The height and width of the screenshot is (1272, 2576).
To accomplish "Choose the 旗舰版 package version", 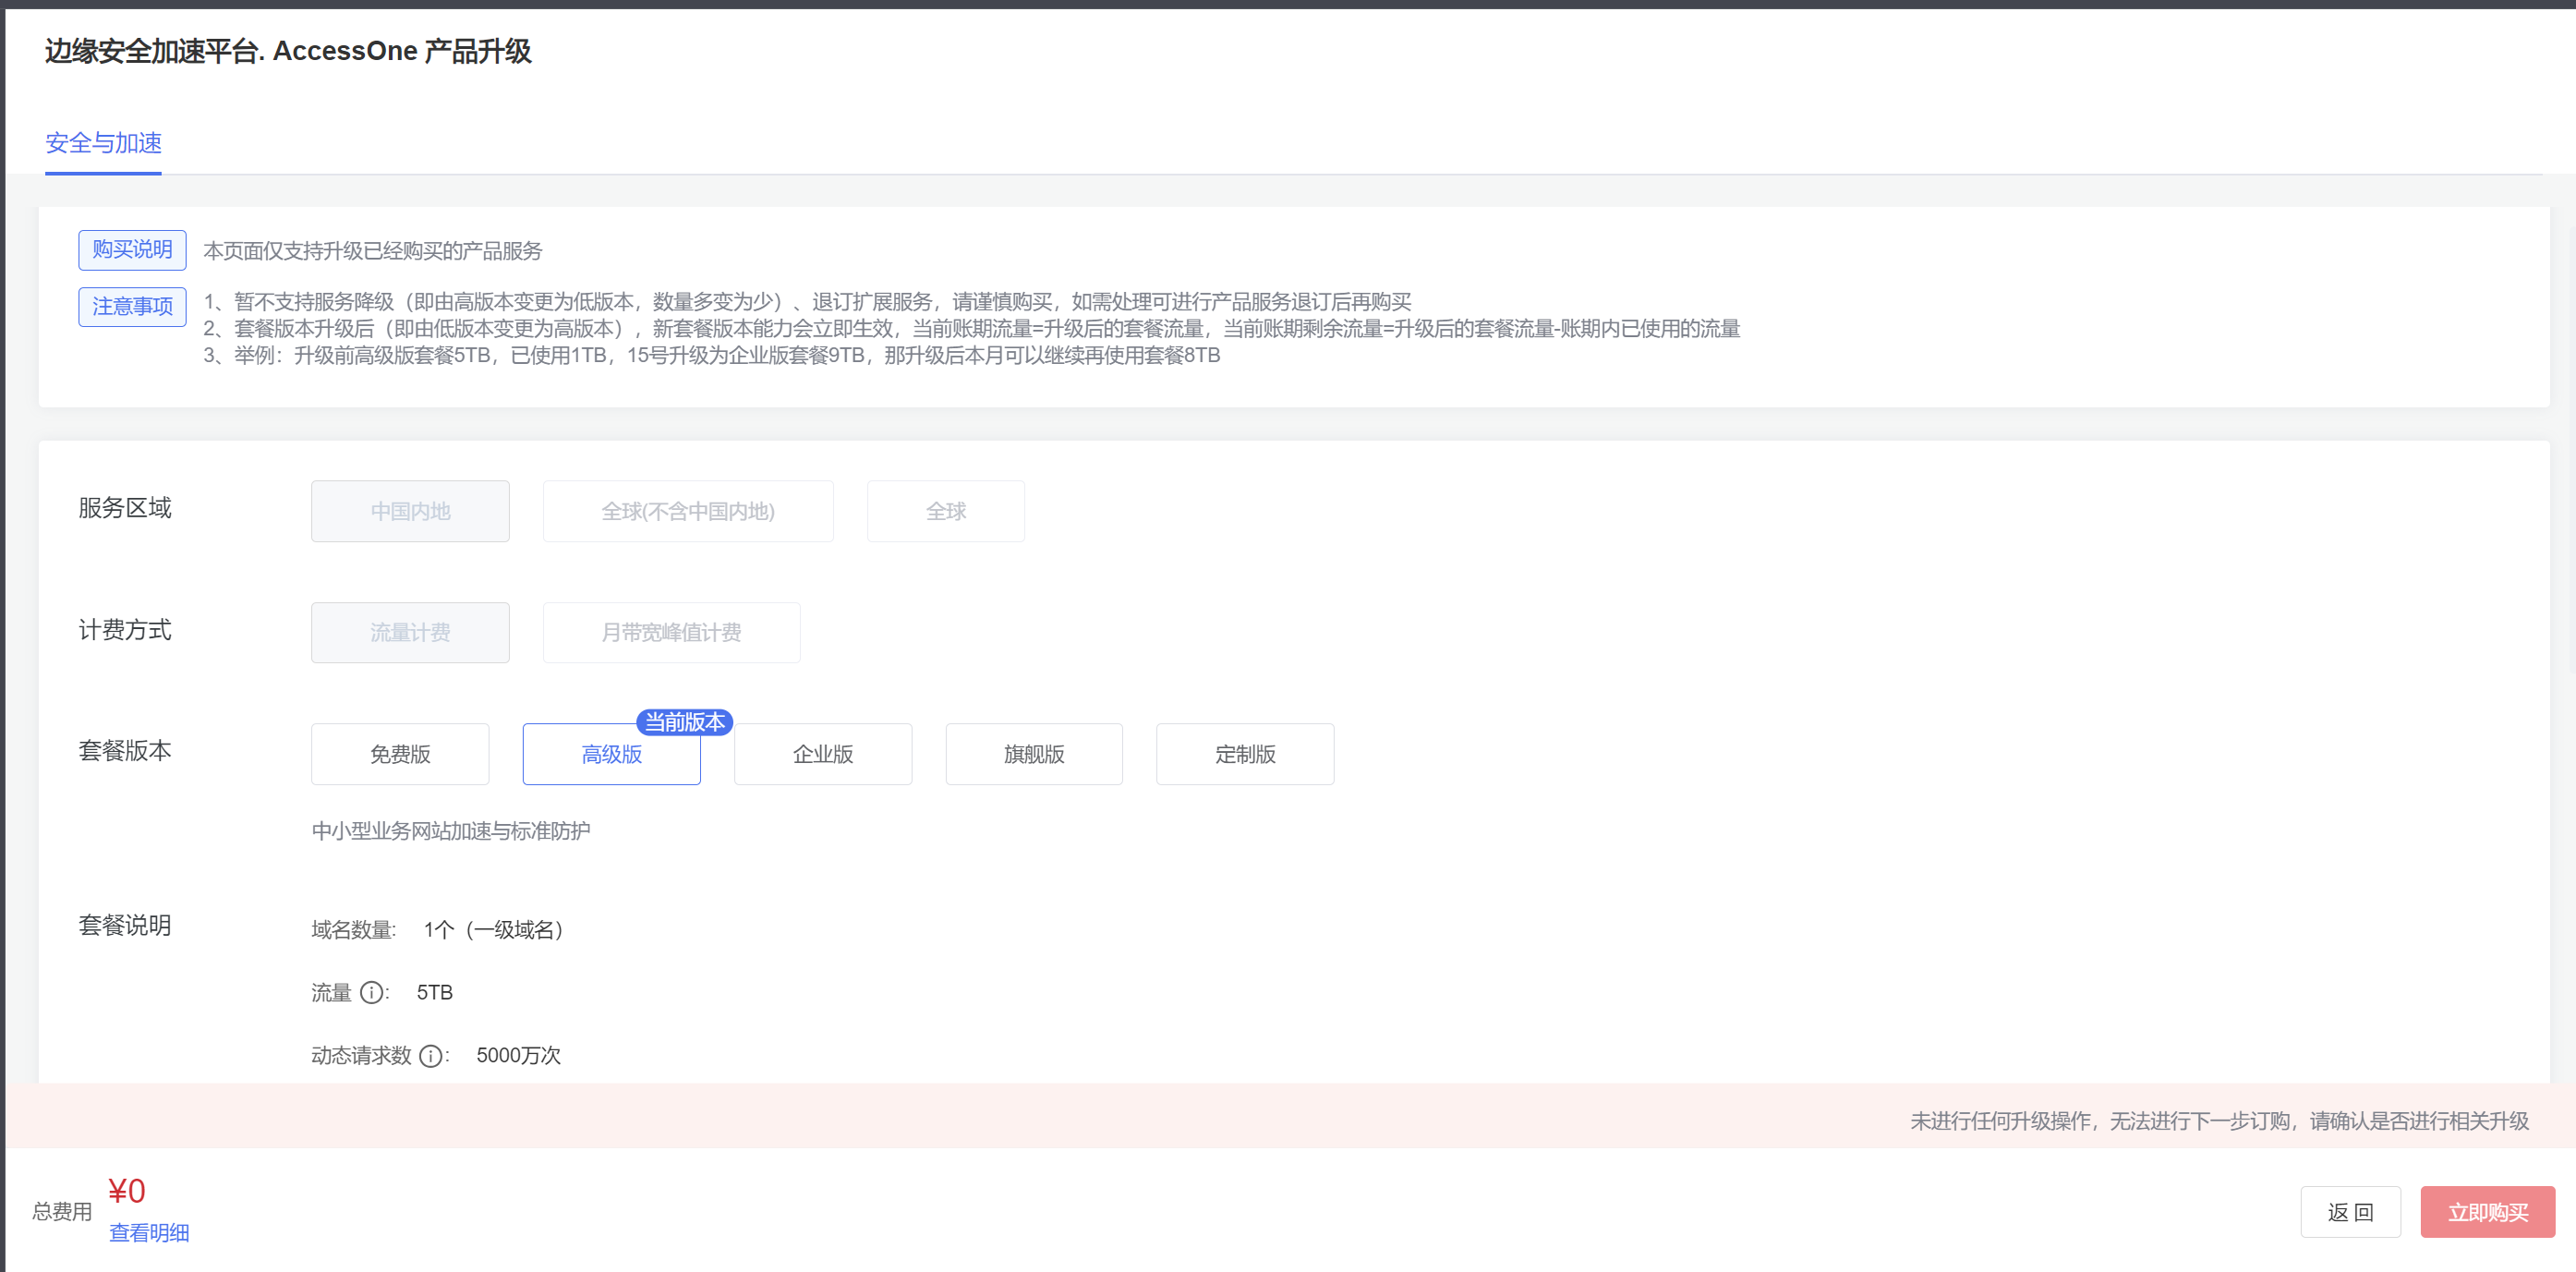I will click(1033, 754).
